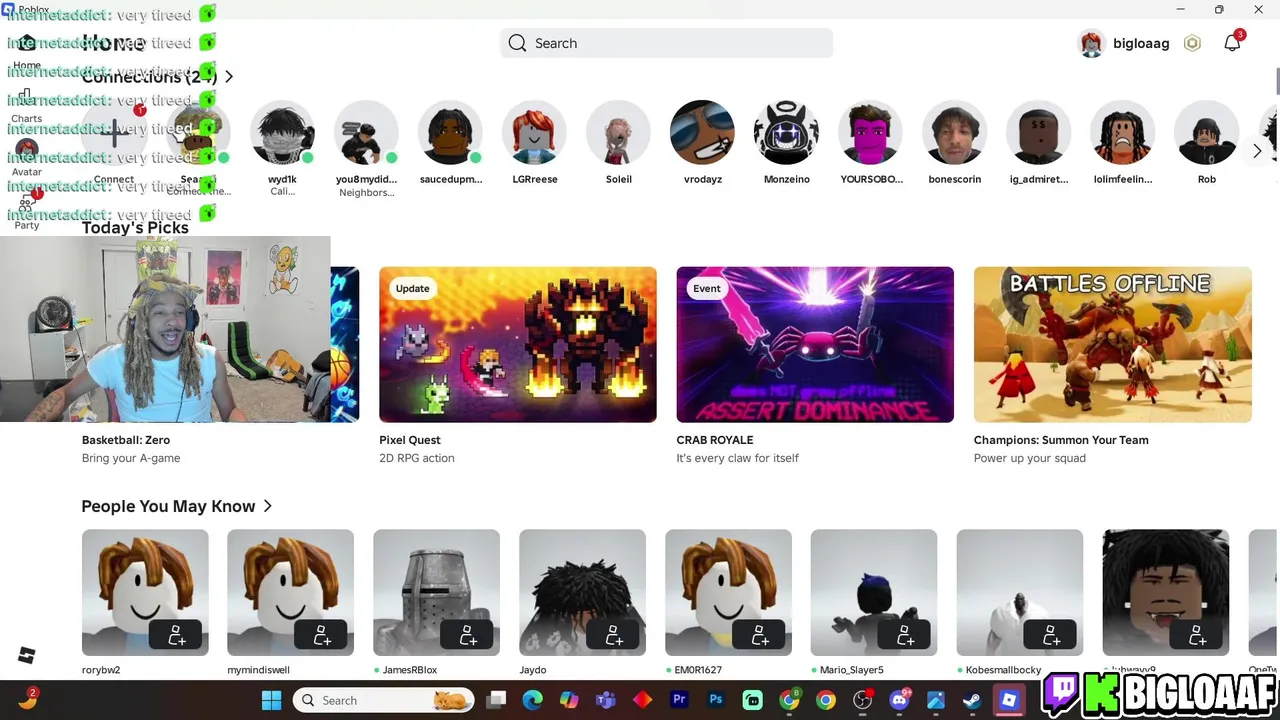Image resolution: width=1280 pixels, height=720 pixels.
Task: Click the Today's Picks heading
Action: 135,227
